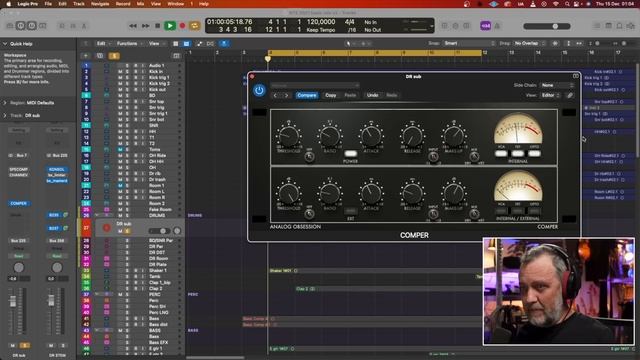Open the Snap Smart dropdown
Viewport: 640px width, 360px height.
pos(469,43)
